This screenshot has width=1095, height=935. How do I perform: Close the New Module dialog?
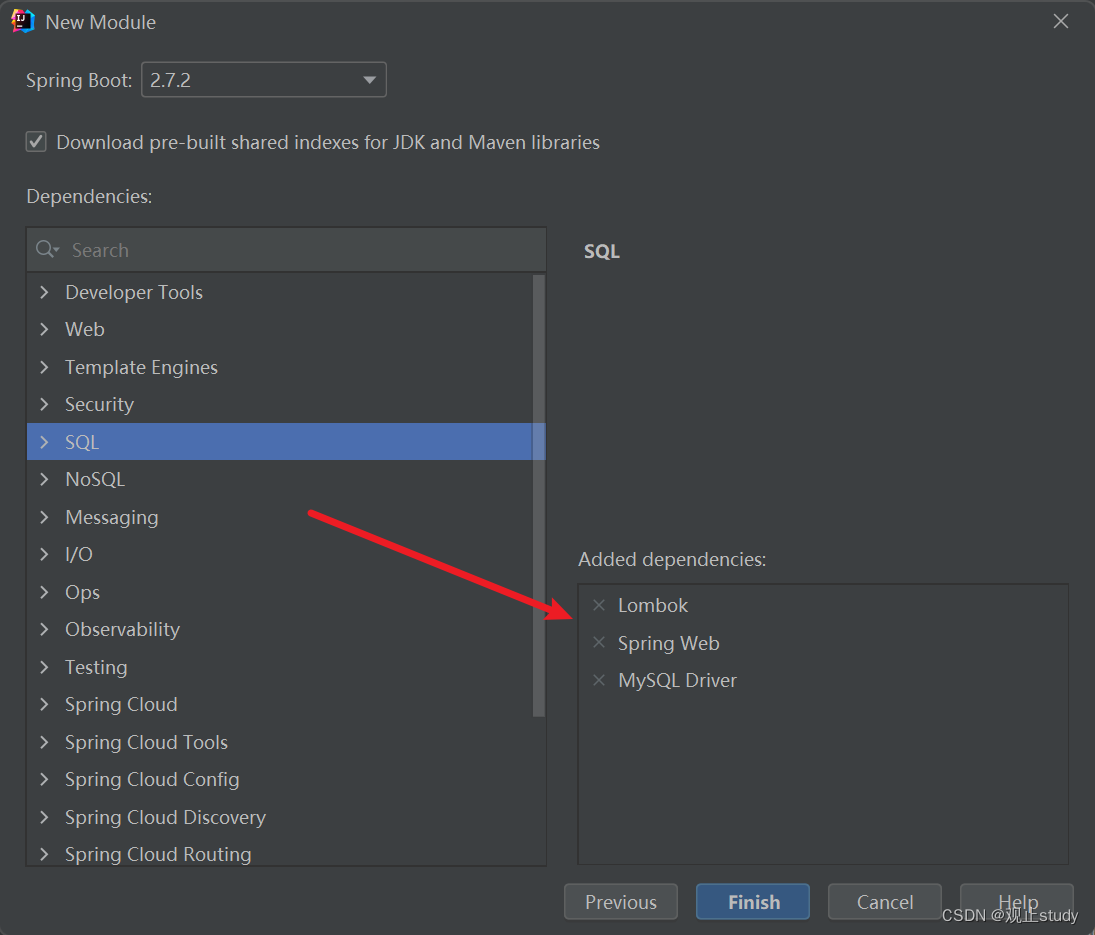click(x=1061, y=22)
